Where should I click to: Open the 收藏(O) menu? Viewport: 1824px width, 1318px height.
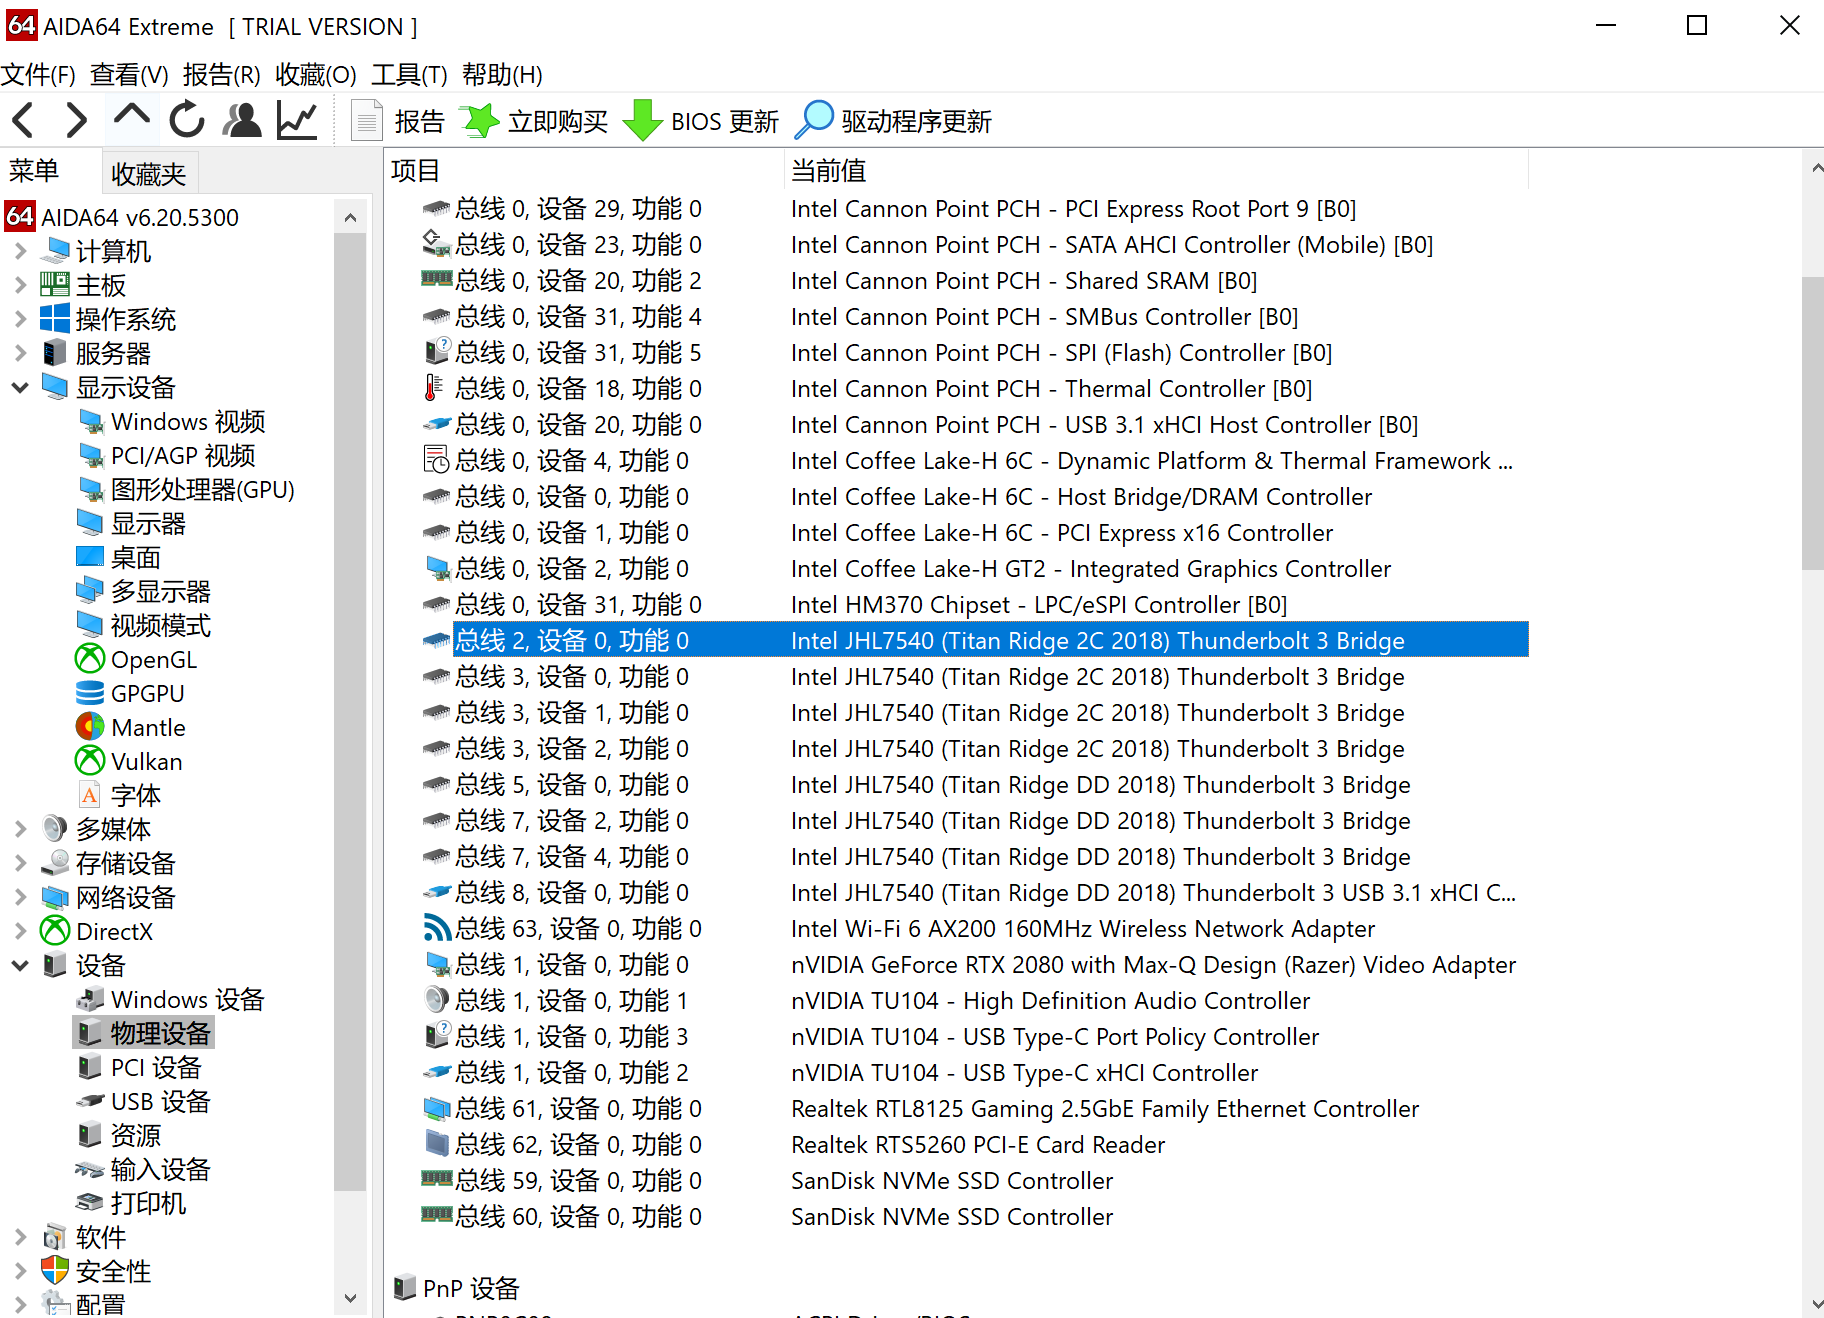(316, 75)
